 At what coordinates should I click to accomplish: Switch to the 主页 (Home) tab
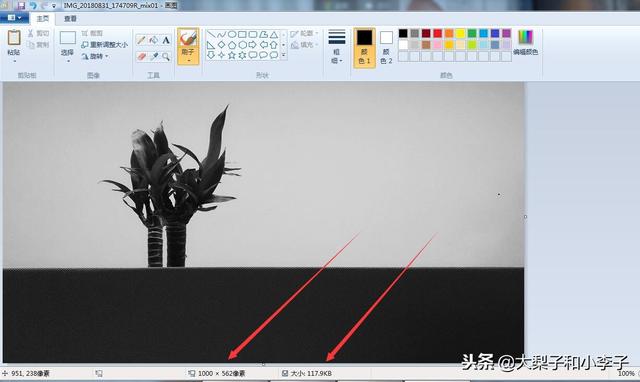43,19
